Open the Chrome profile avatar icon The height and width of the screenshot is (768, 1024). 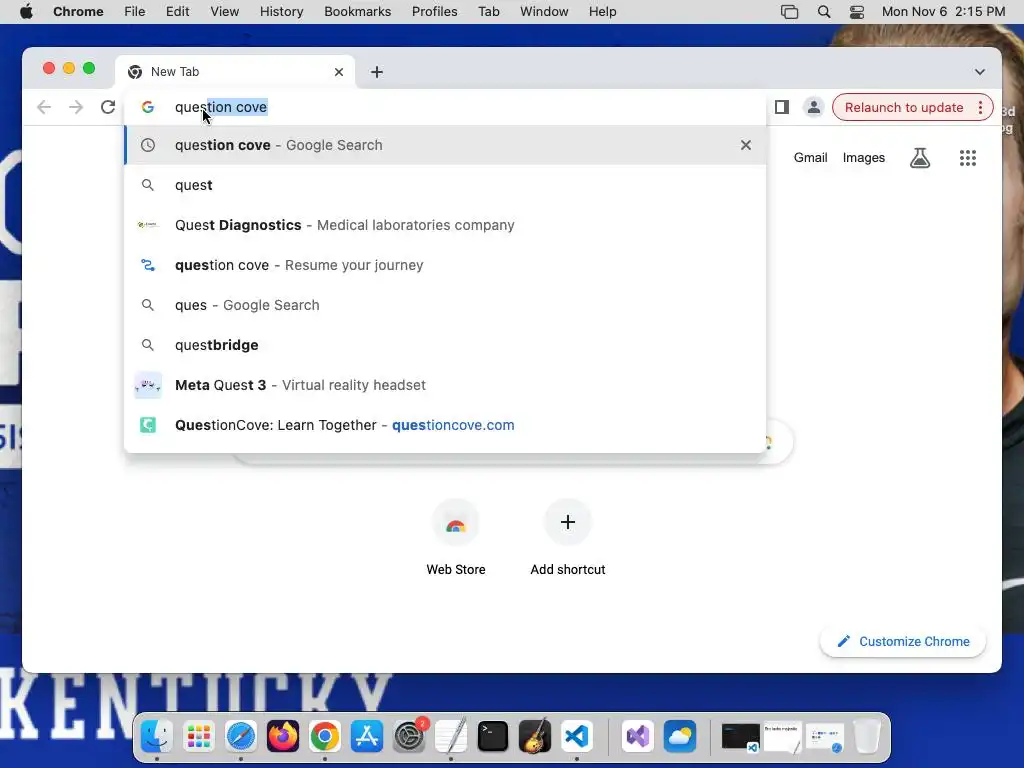coord(814,107)
